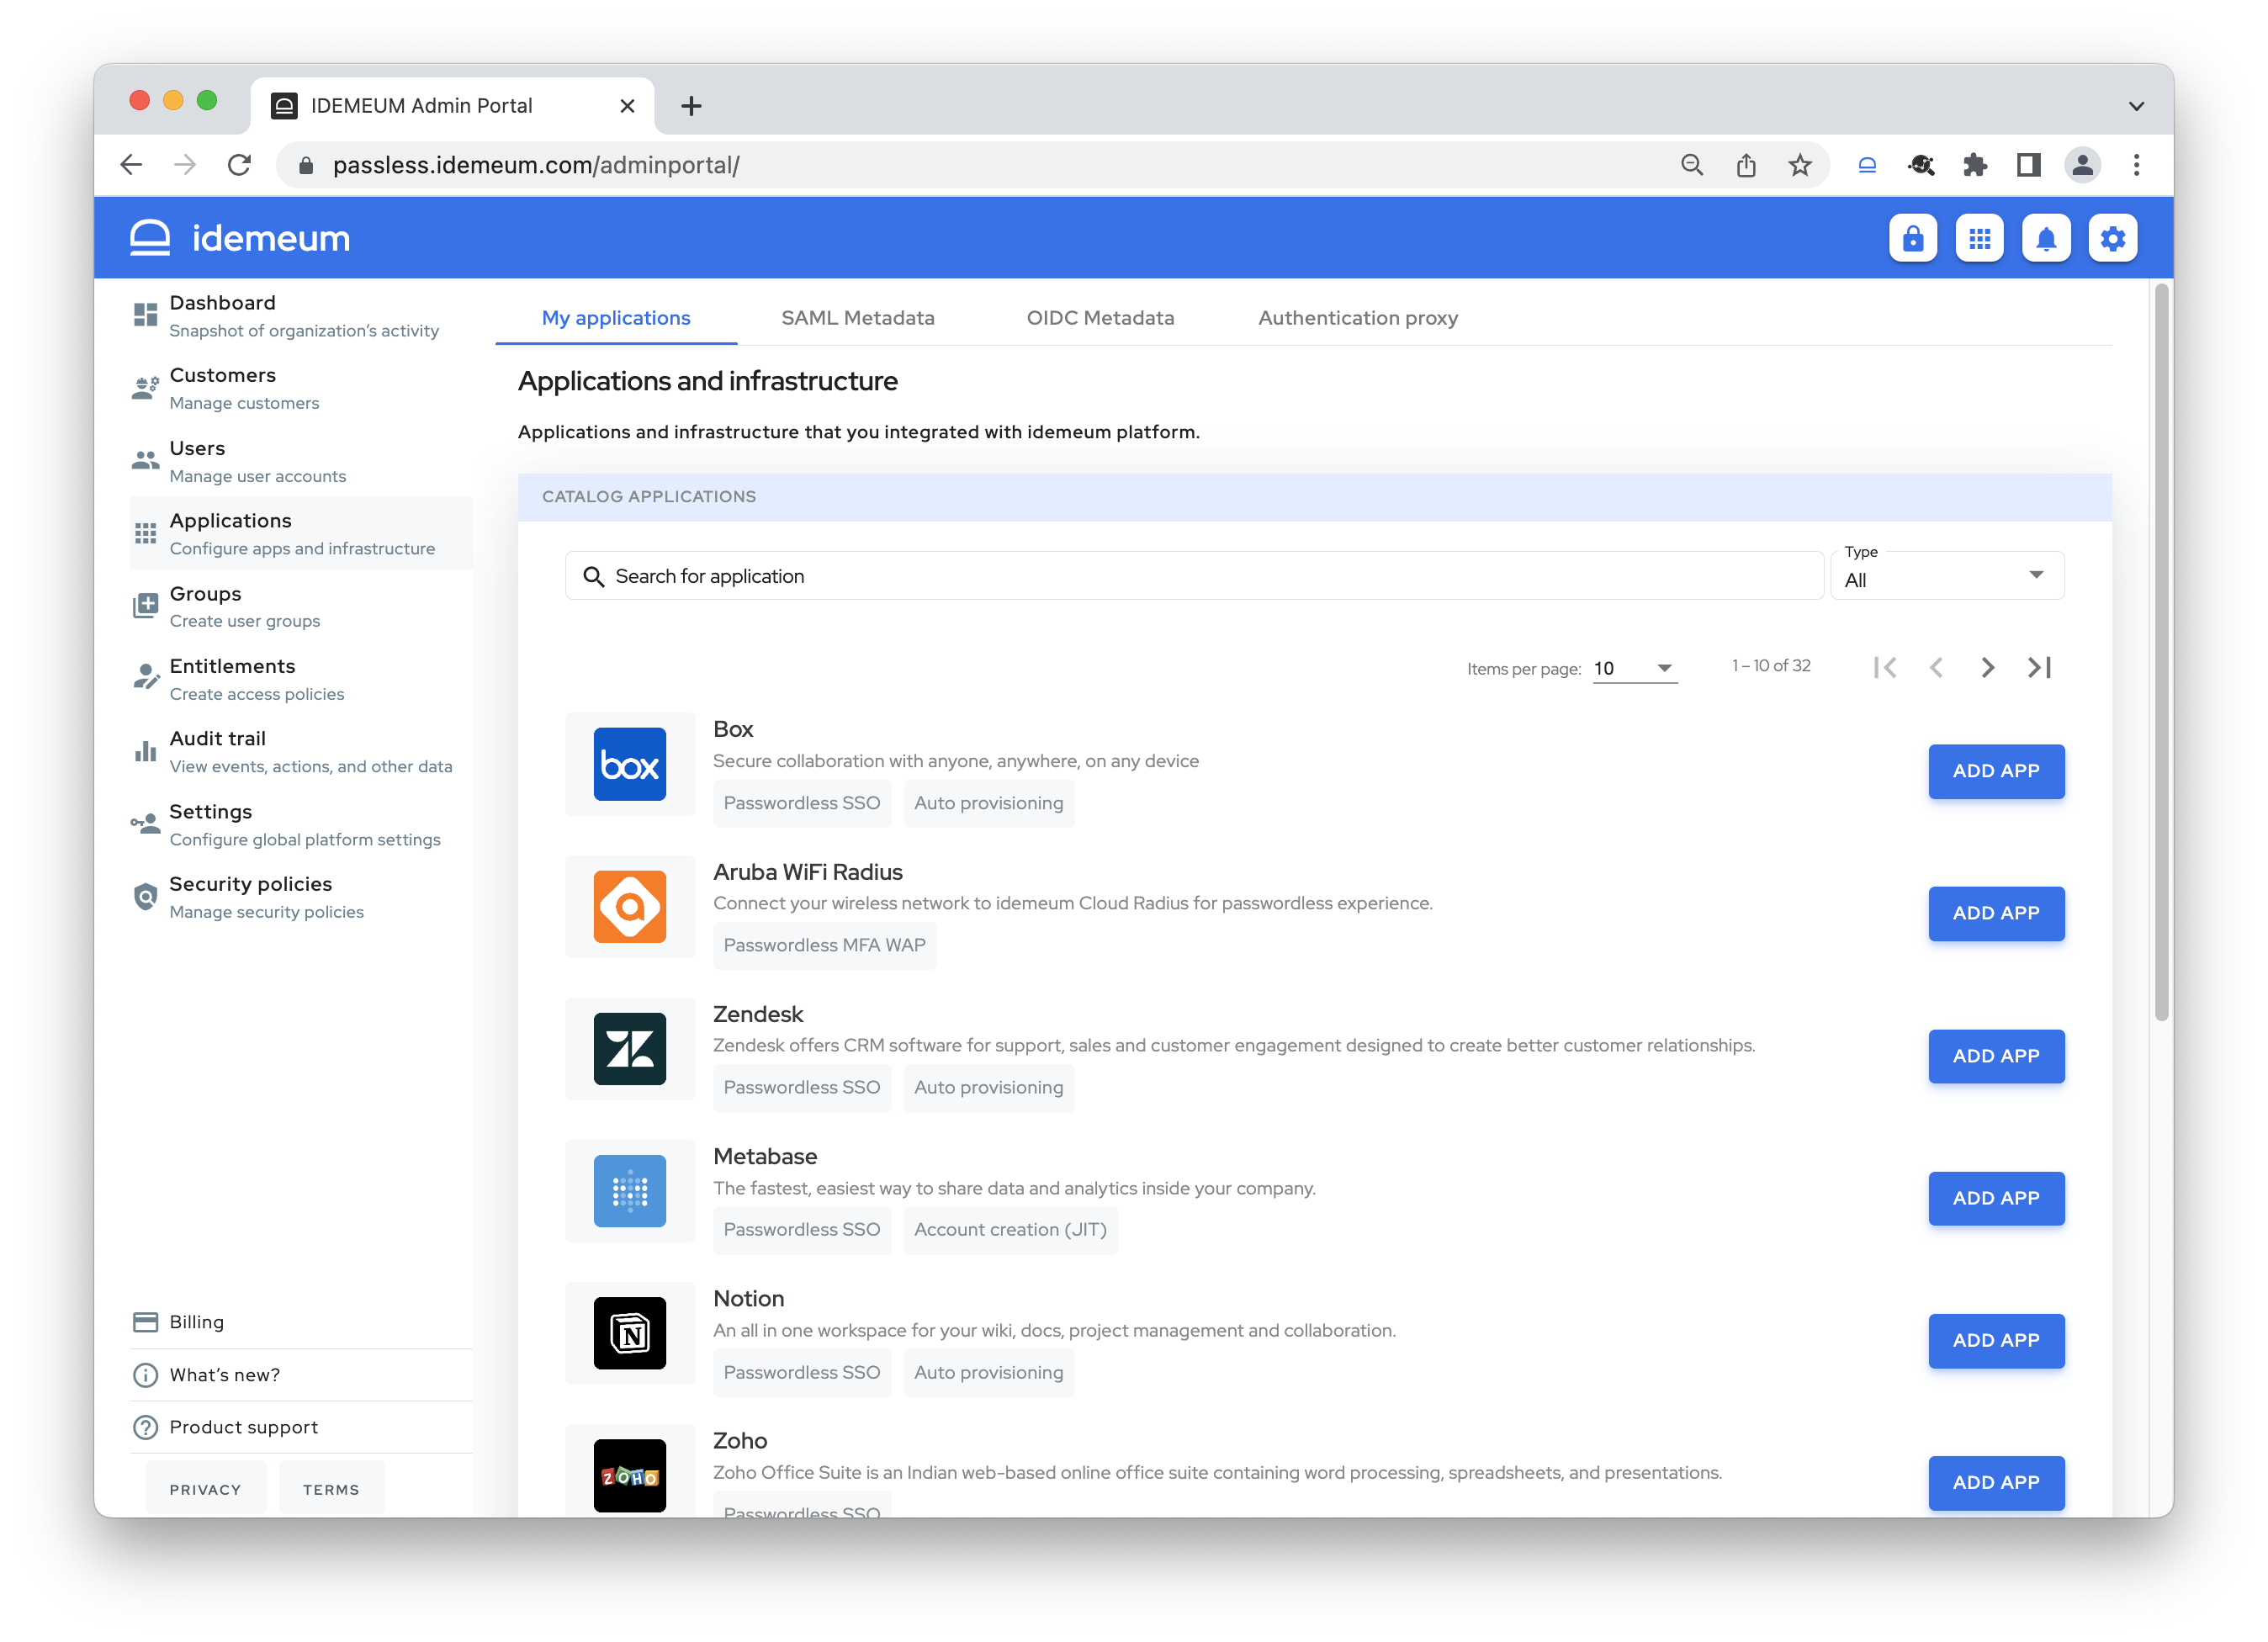Open Customers in the sidebar
The height and width of the screenshot is (1642, 2268).
300,388
